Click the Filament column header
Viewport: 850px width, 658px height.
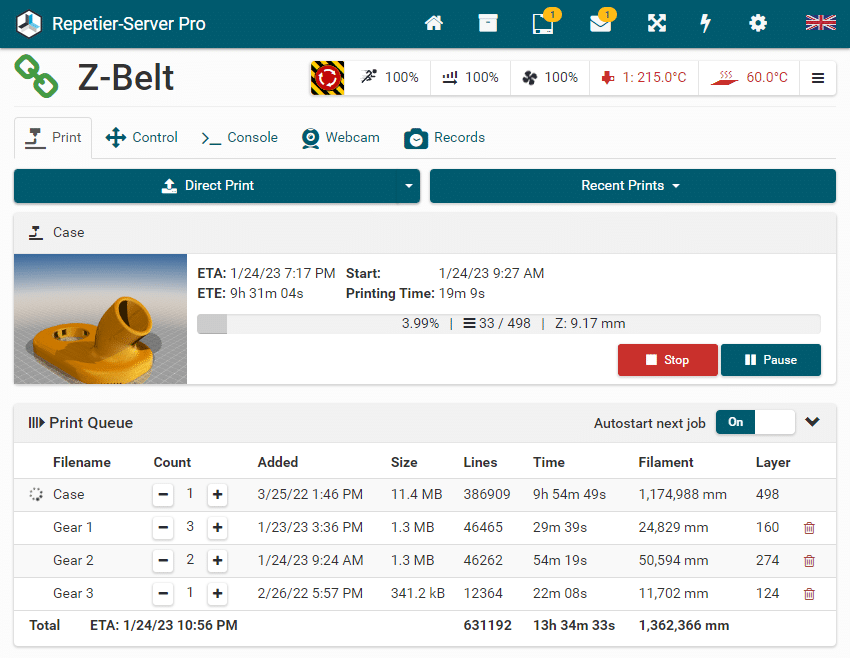[666, 462]
